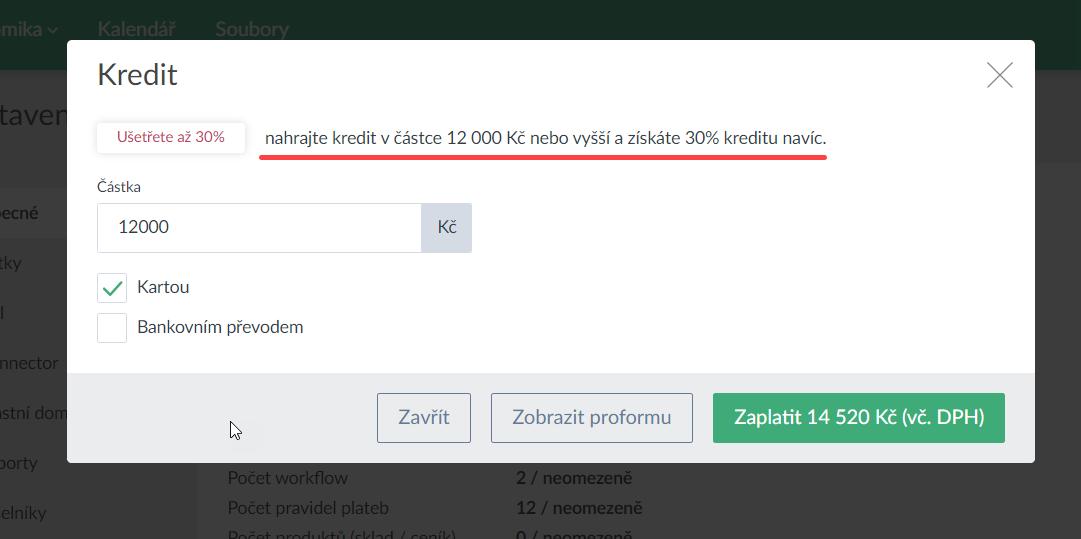Select the sidebar item ending in 'nnector'
The image size is (1081, 539).
tap(30, 363)
